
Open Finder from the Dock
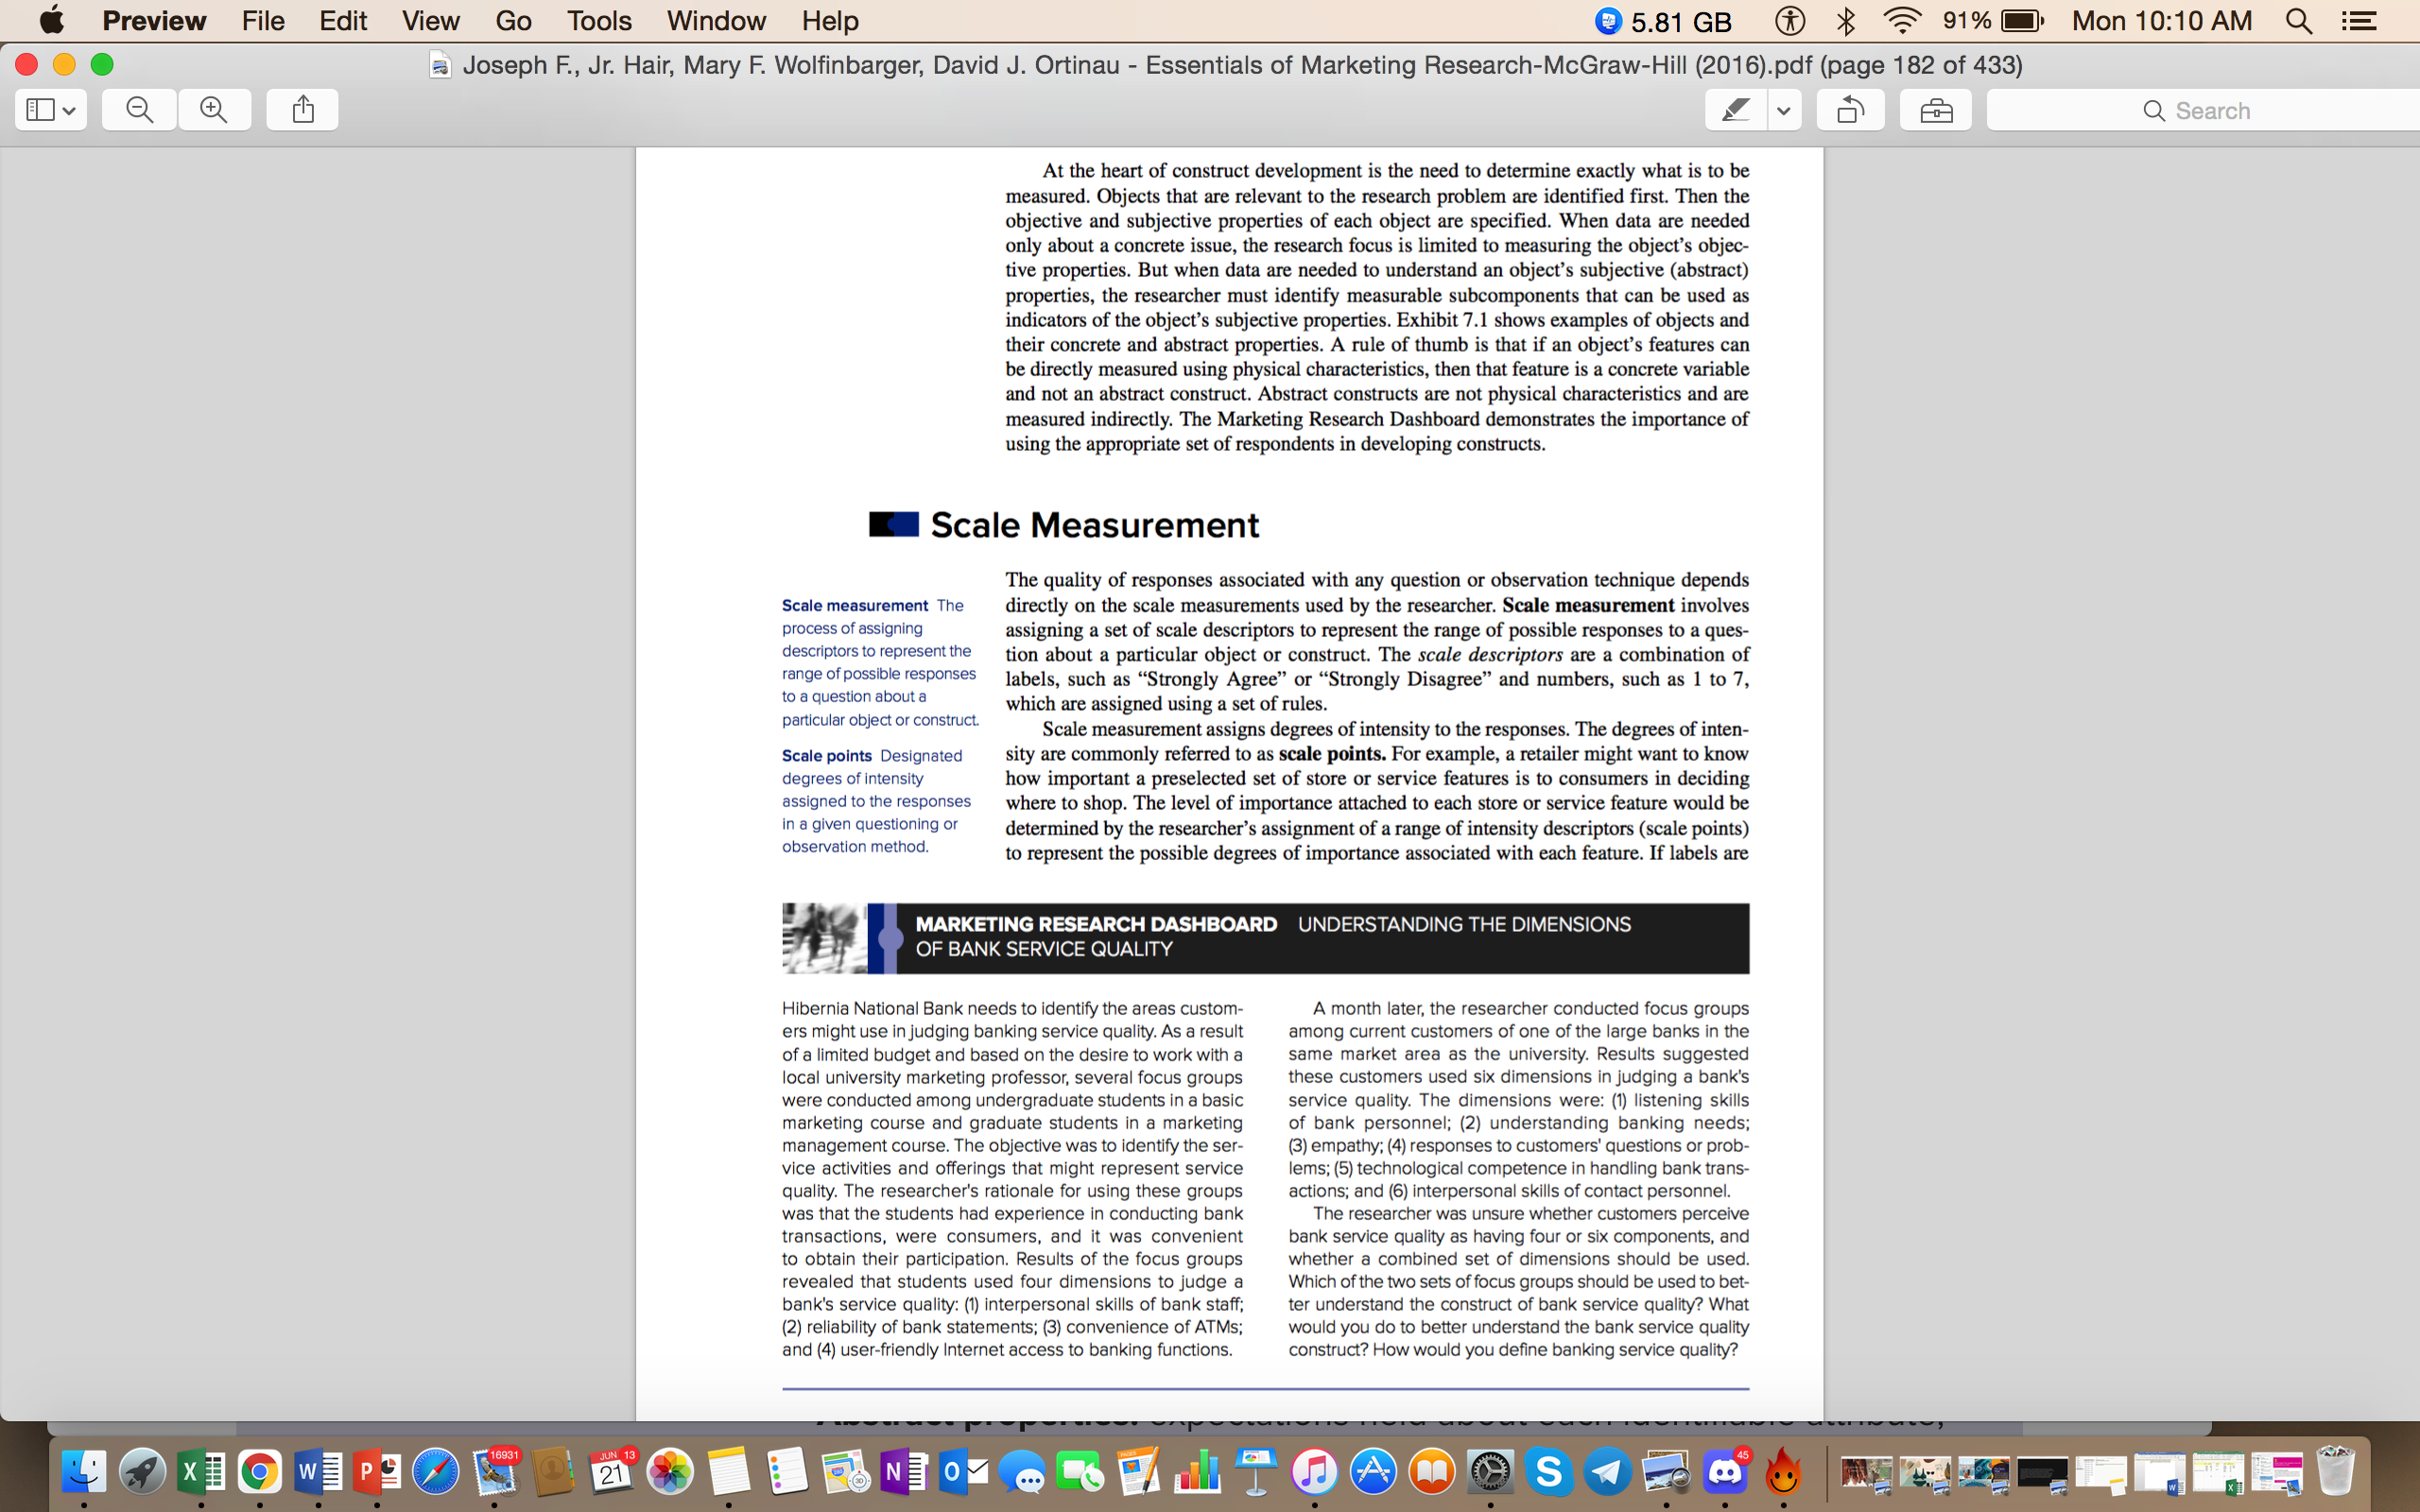pyautogui.click(x=84, y=1471)
